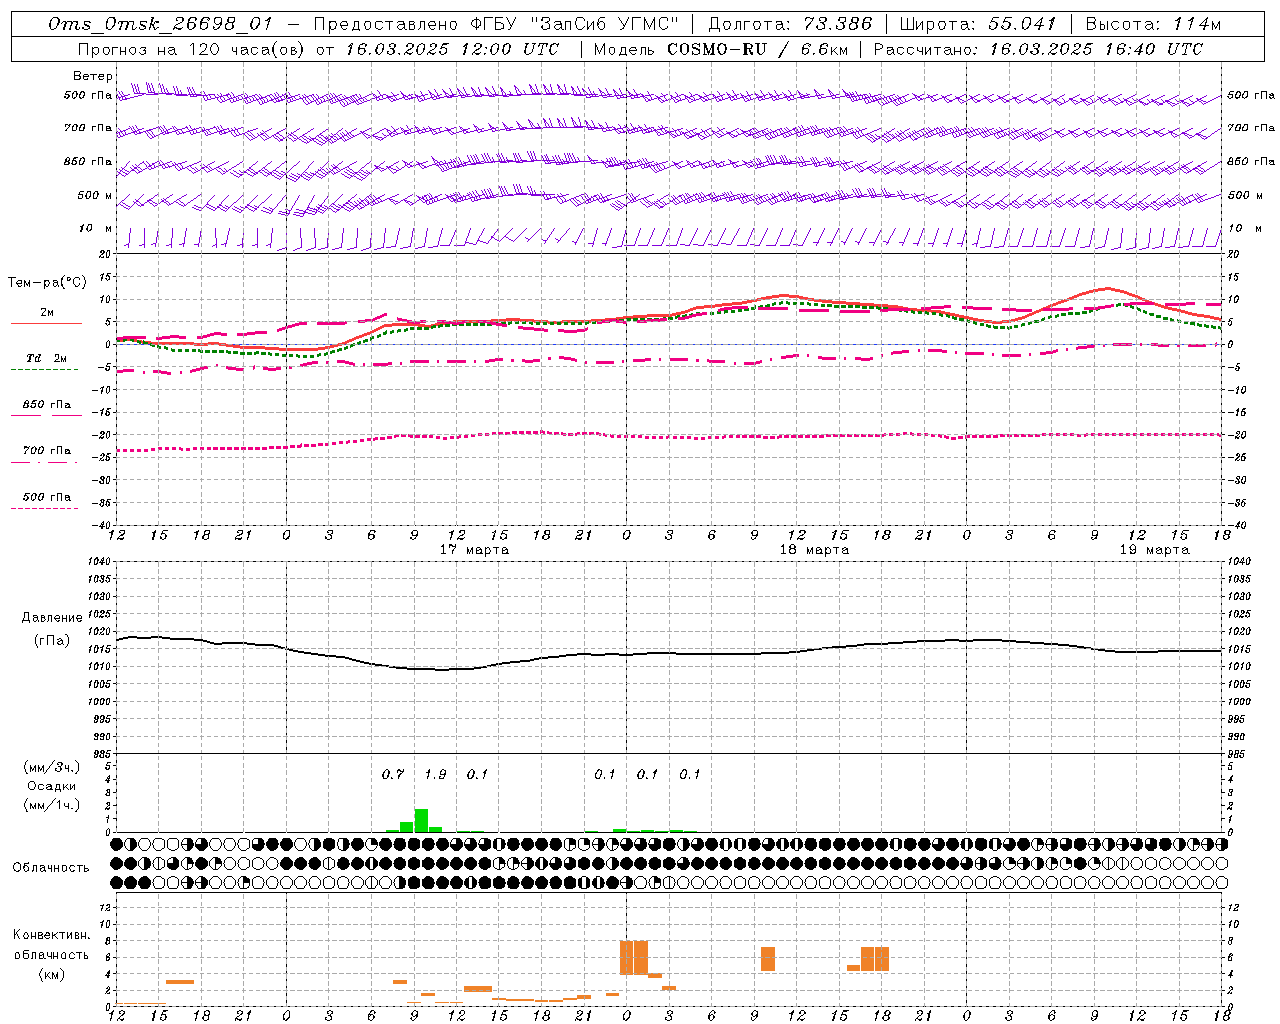This screenshot has width=1280, height=1024.
Task: Click the text Прогноз на 120 часа(ов)
Action: (192, 49)
